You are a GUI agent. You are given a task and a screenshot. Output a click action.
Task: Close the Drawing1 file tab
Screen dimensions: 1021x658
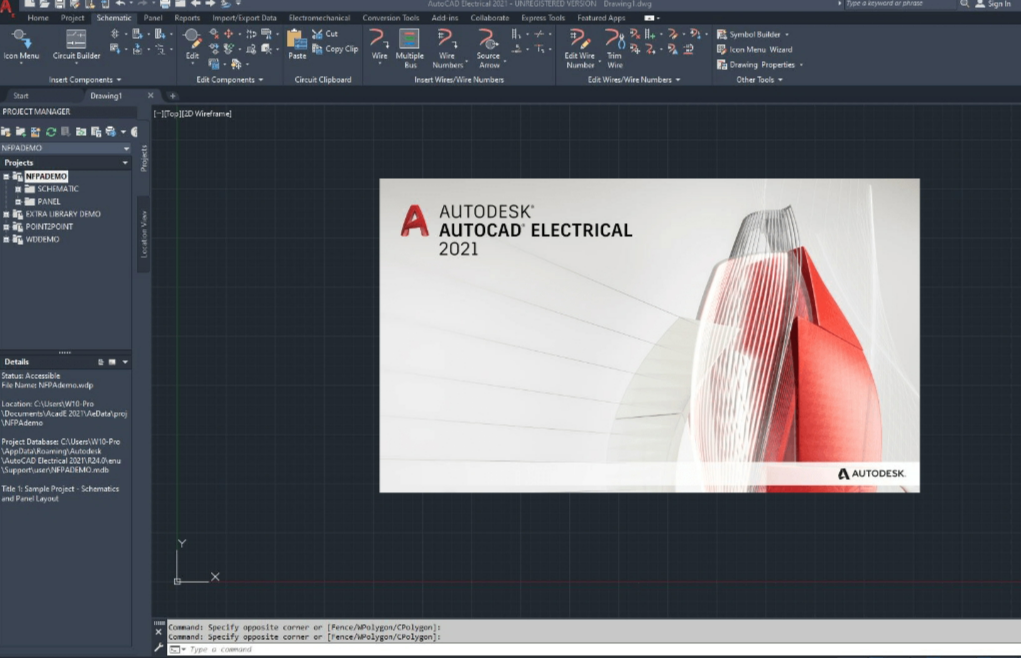(x=150, y=96)
